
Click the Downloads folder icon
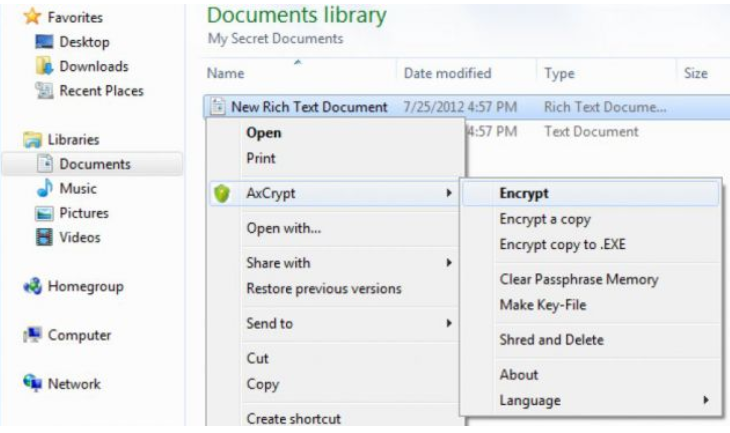[44, 66]
